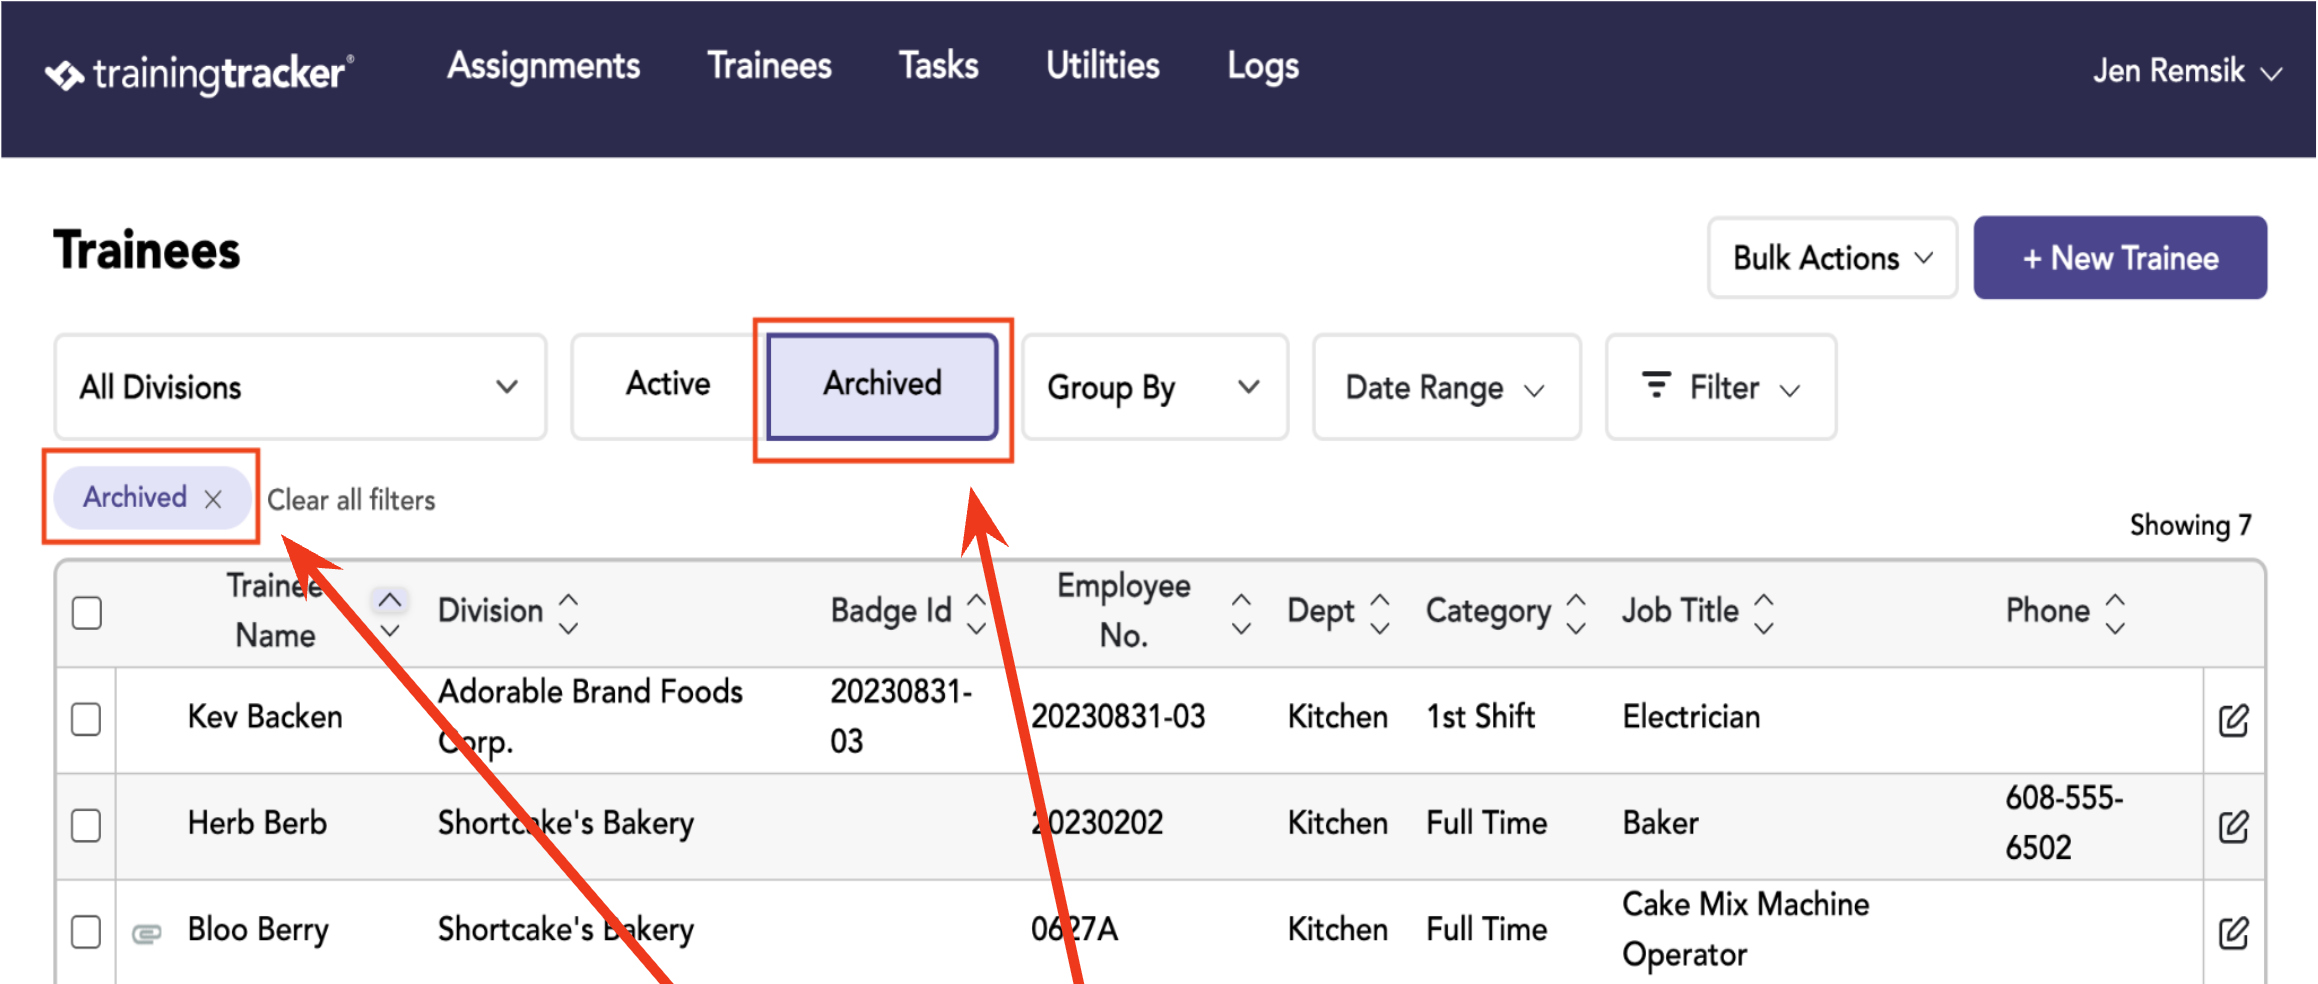Open the edit icon on Herb Berb row
The width and height of the screenshot is (2318, 984).
pyautogui.click(x=2233, y=826)
